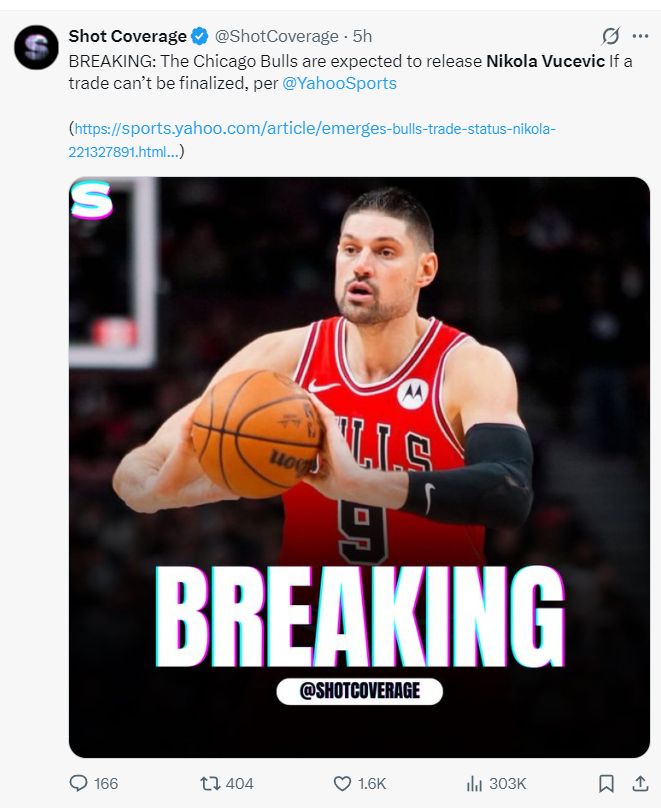Open the share menu icon
Viewport: 661px width, 808px height.
click(639, 783)
